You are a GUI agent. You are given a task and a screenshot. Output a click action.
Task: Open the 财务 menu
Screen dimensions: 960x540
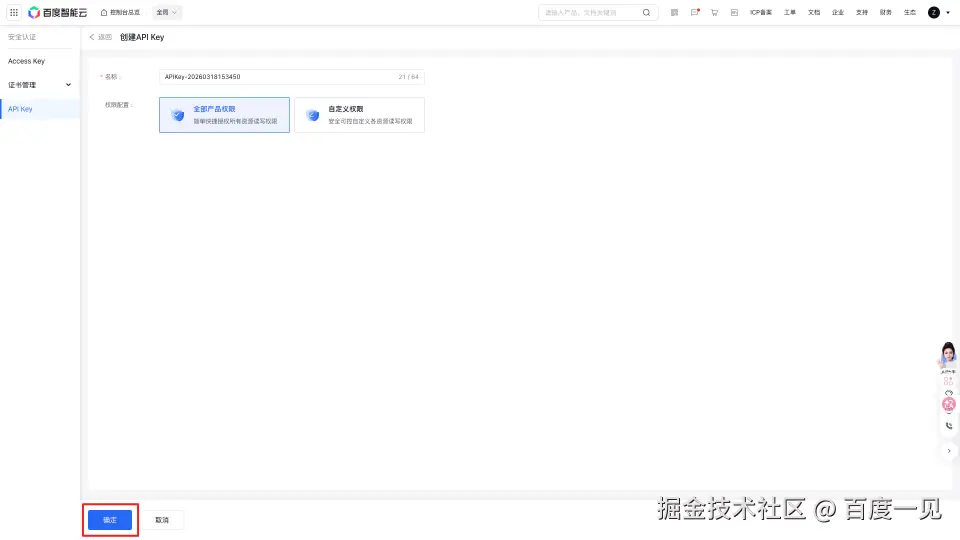[885, 12]
